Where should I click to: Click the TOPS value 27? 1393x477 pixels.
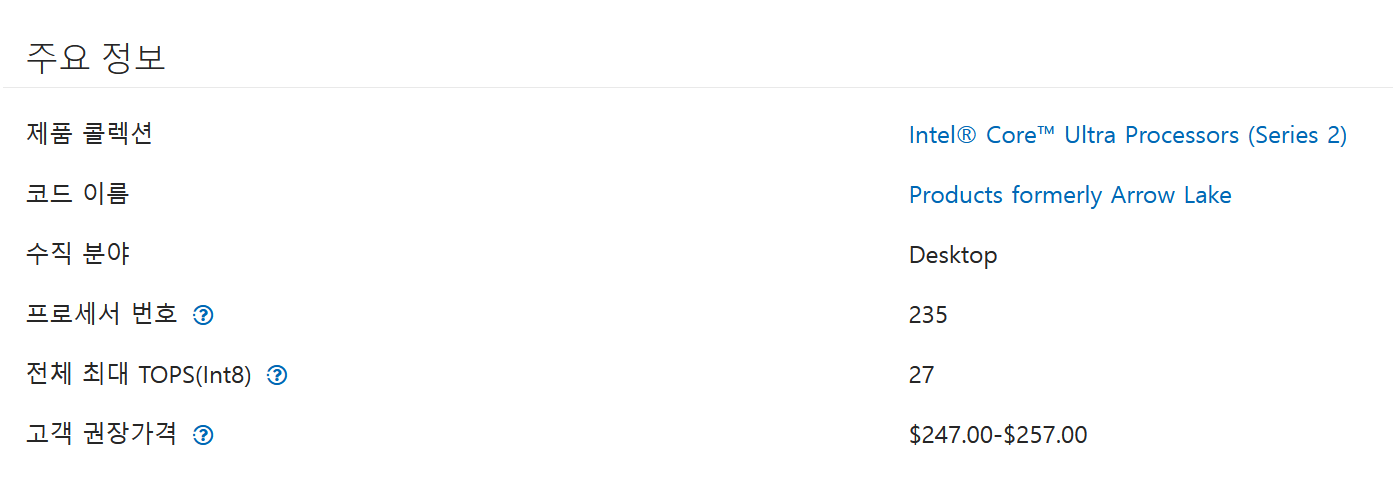921,375
